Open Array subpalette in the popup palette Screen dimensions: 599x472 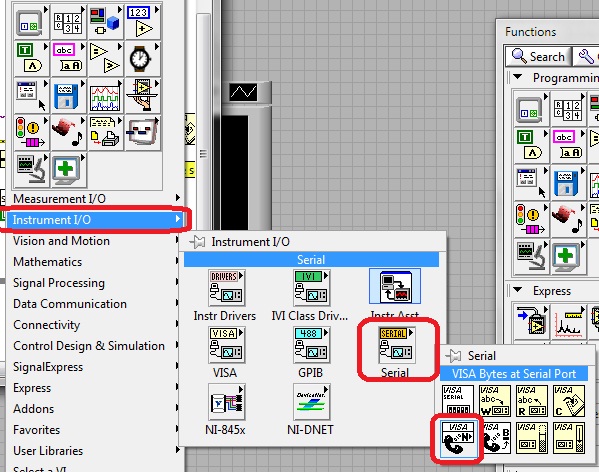click(68, 21)
